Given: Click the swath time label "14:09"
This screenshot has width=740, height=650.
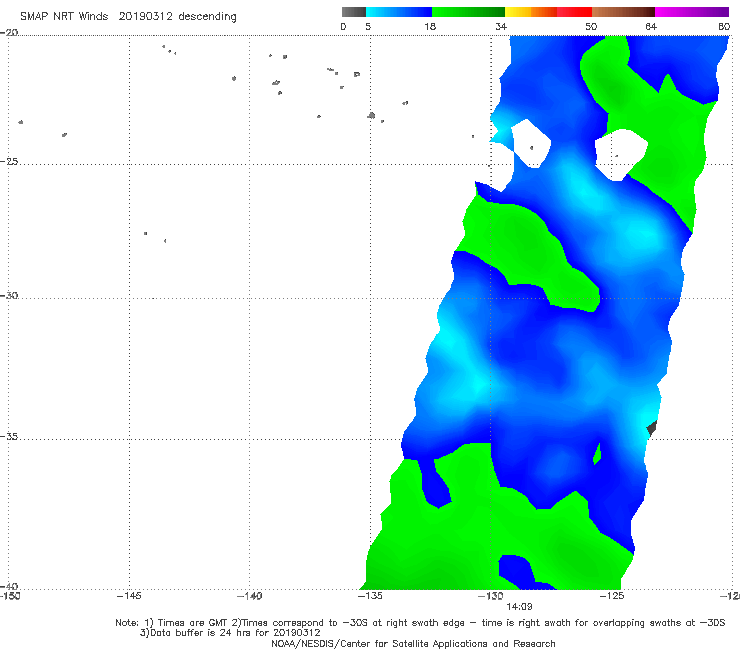Looking at the screenshot, I should click(519, 607).
